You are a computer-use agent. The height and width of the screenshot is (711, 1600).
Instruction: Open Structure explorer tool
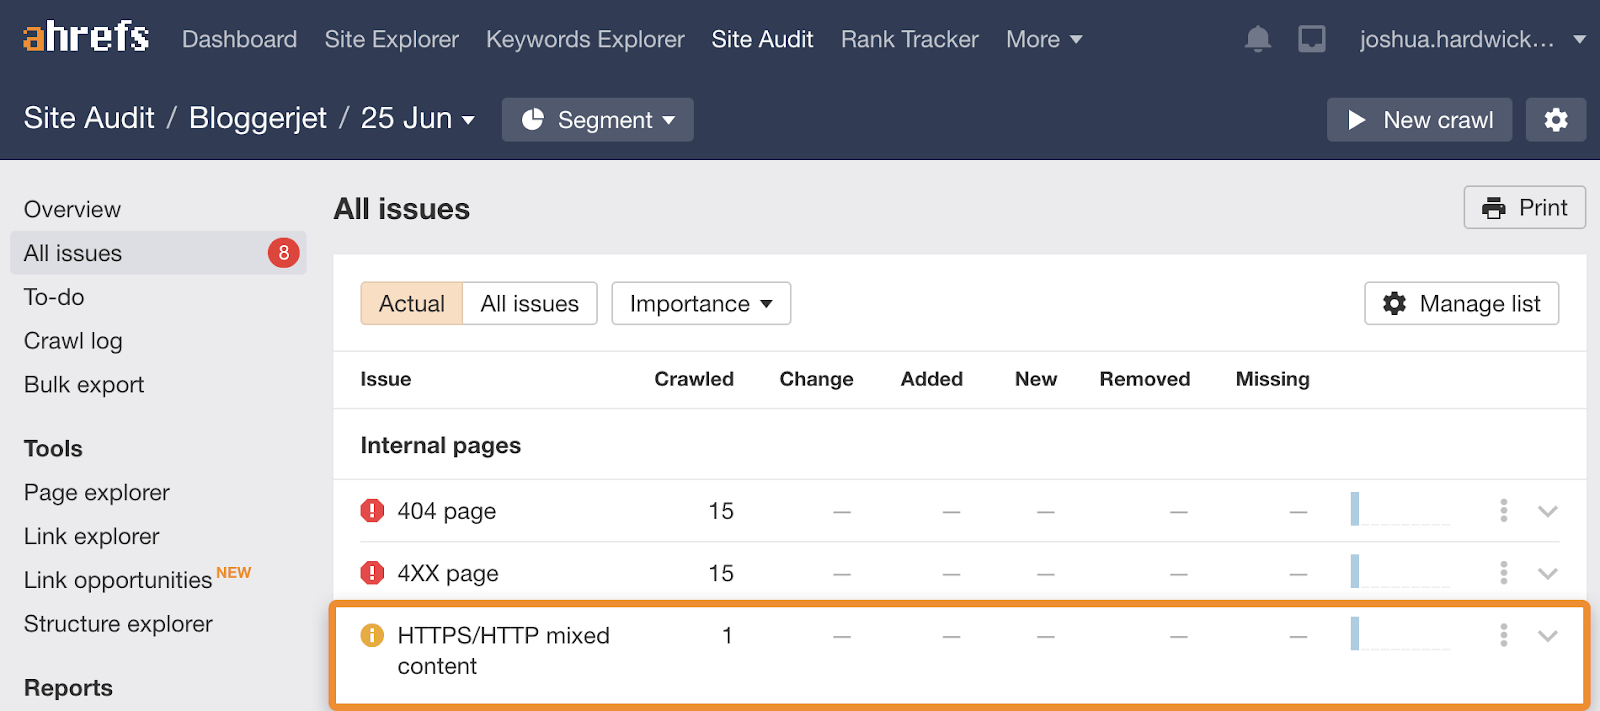tap(118, 624)
